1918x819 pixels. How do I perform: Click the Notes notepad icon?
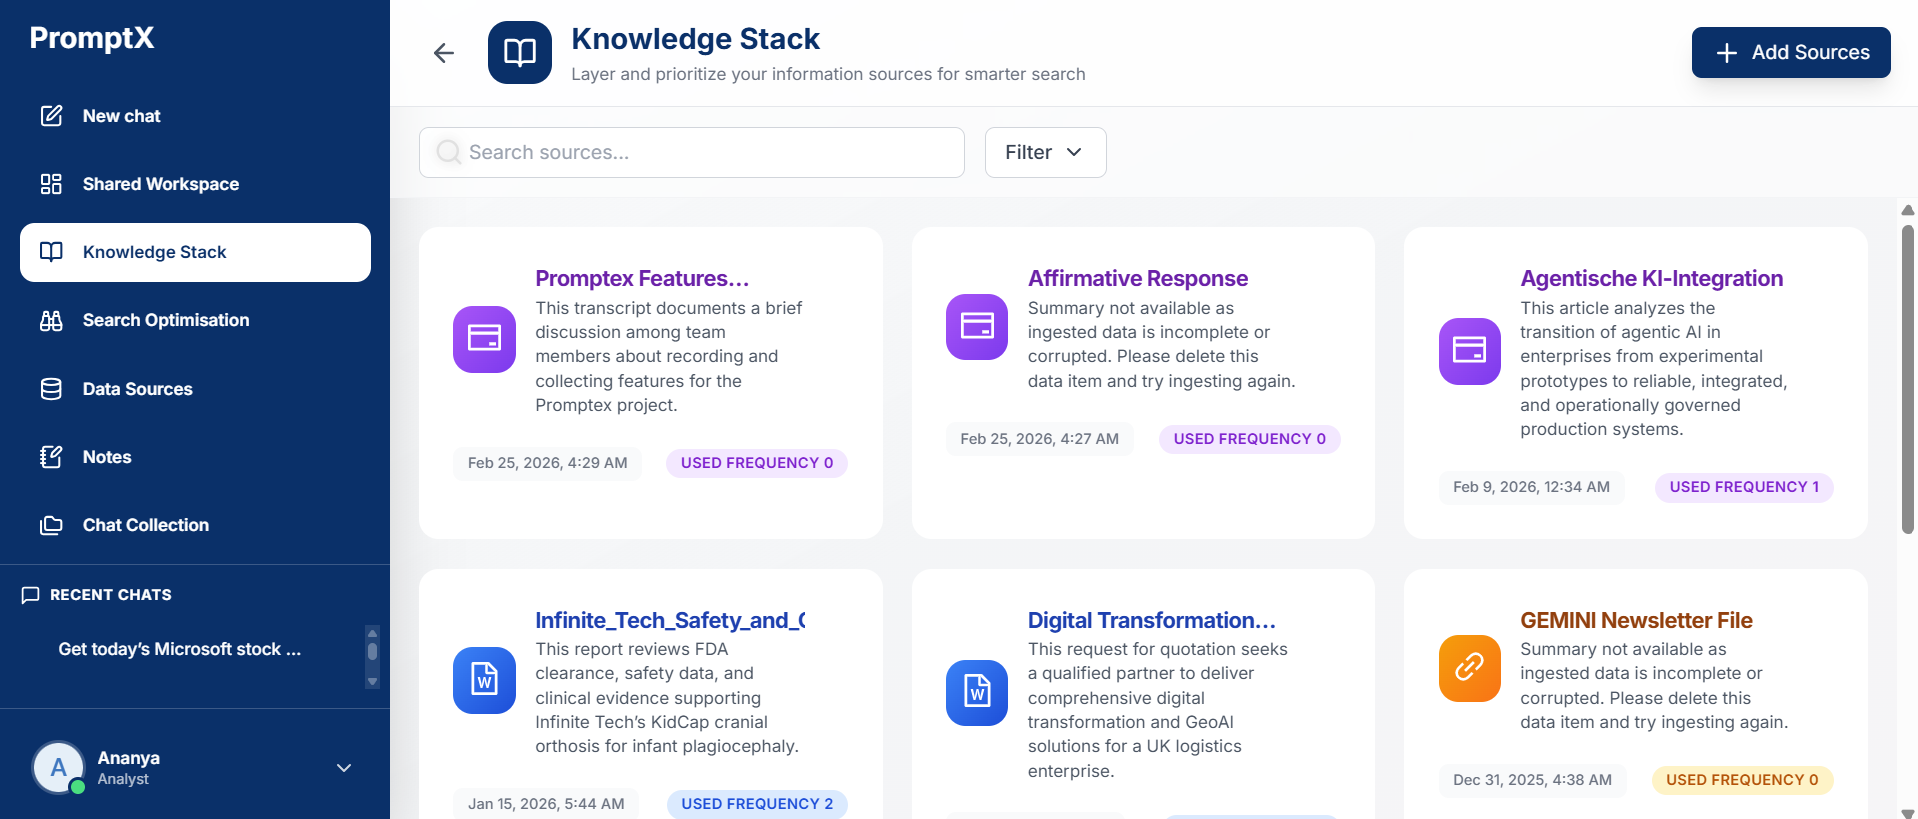(51, 457)
